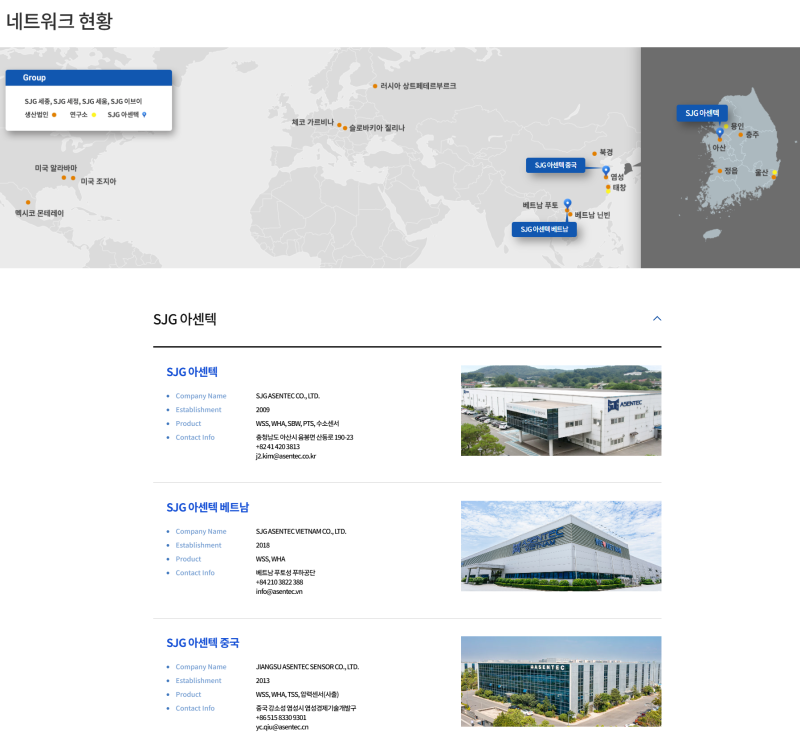Select the Russia Saint Petersburg map dot
Screen dimensions: 800x753
point(375,86)
